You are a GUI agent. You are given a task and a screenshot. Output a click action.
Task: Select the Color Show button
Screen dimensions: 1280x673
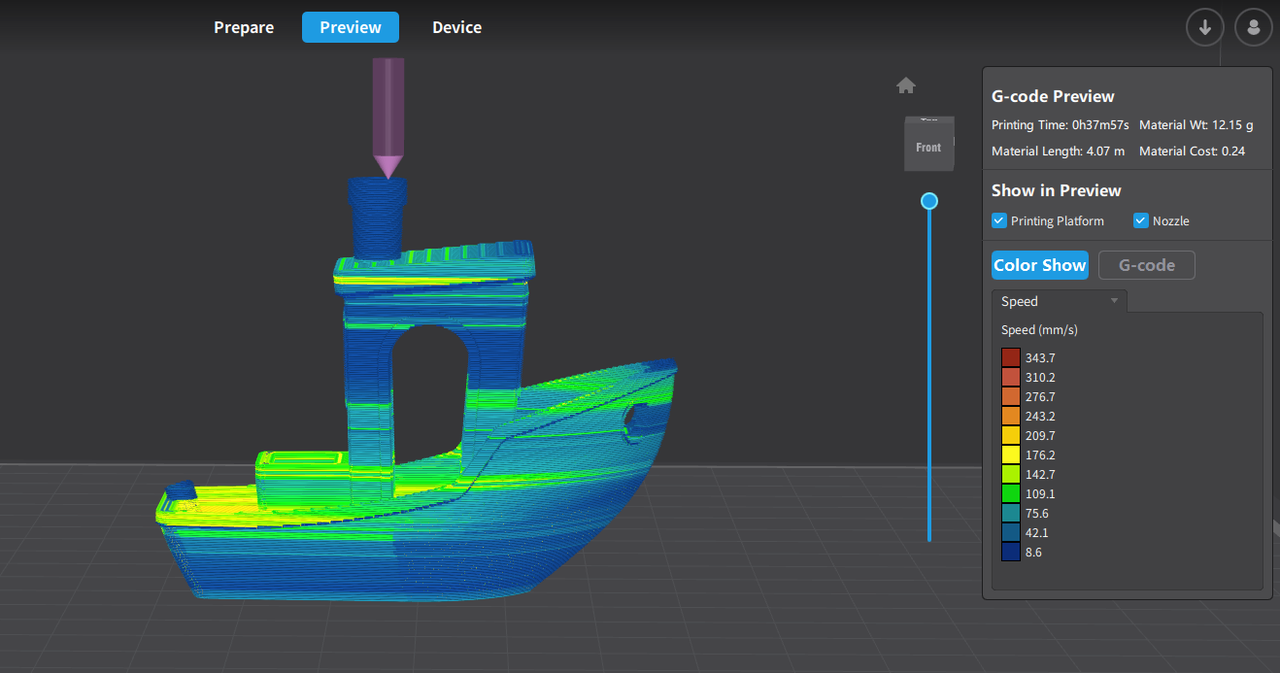[1040, 265]
